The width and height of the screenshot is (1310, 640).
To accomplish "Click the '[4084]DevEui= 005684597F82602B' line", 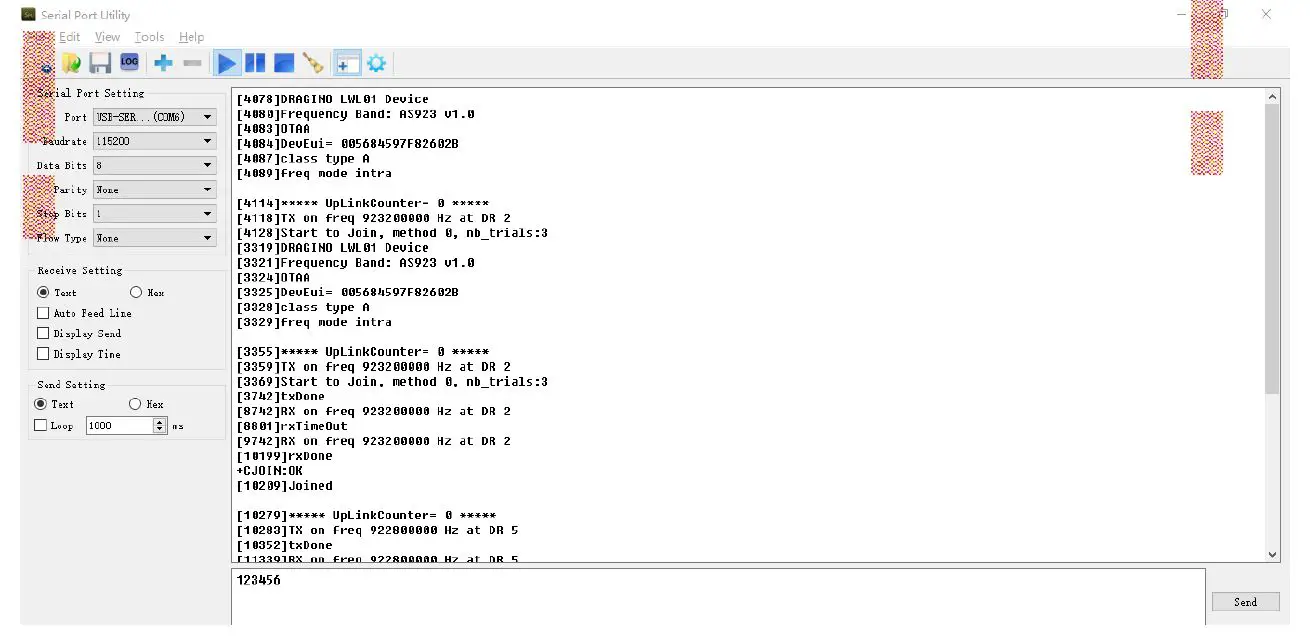I will (347, 144).
